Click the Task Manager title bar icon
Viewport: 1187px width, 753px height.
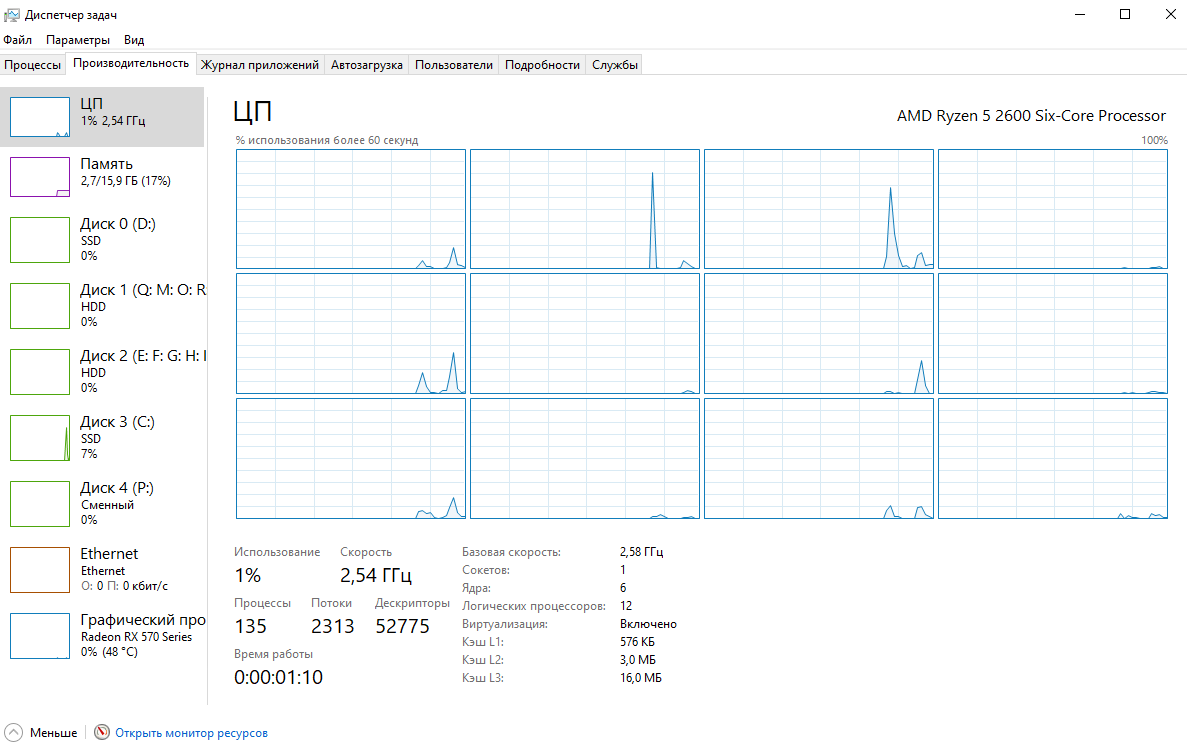click(11, 15)
